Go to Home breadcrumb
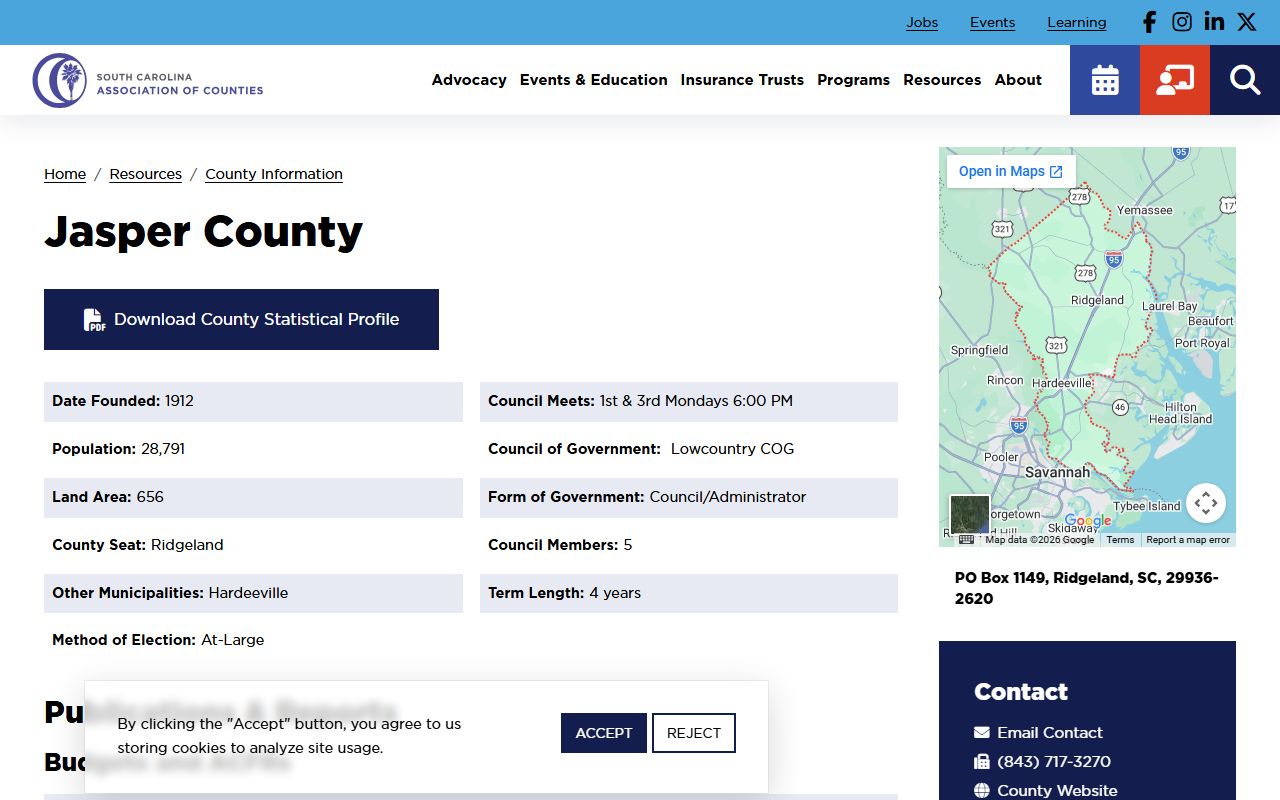This screenshot has width=1280, height=800. click(x=65, y=174)
